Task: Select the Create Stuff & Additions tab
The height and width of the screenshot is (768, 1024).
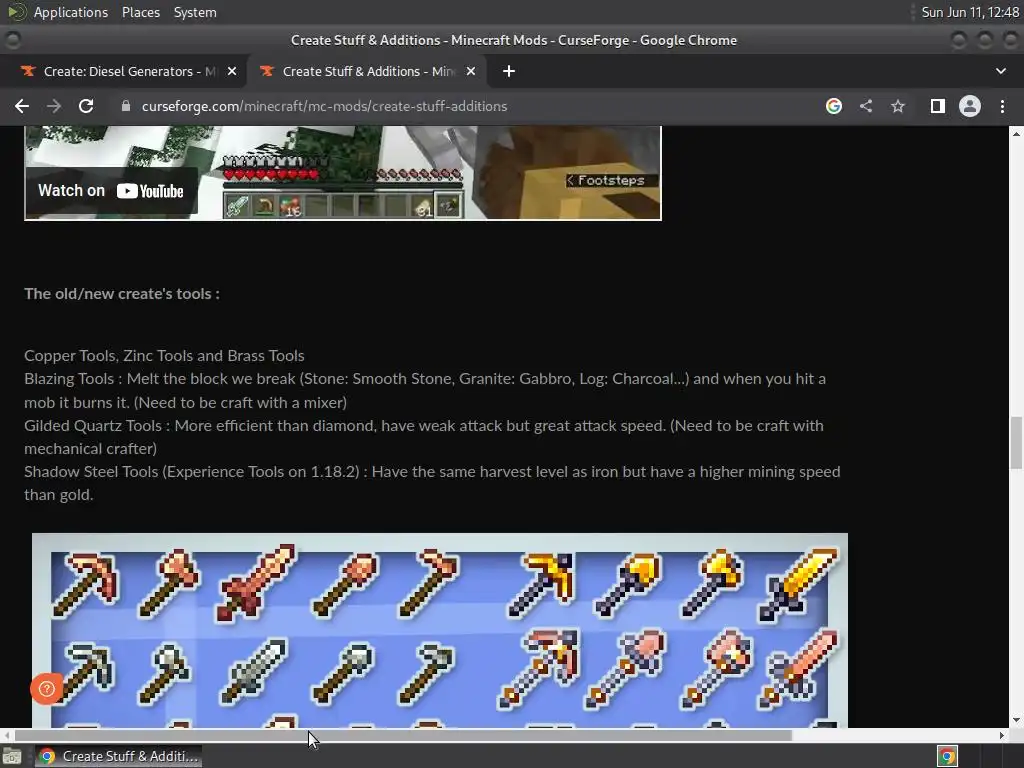Action: point(368,71)
